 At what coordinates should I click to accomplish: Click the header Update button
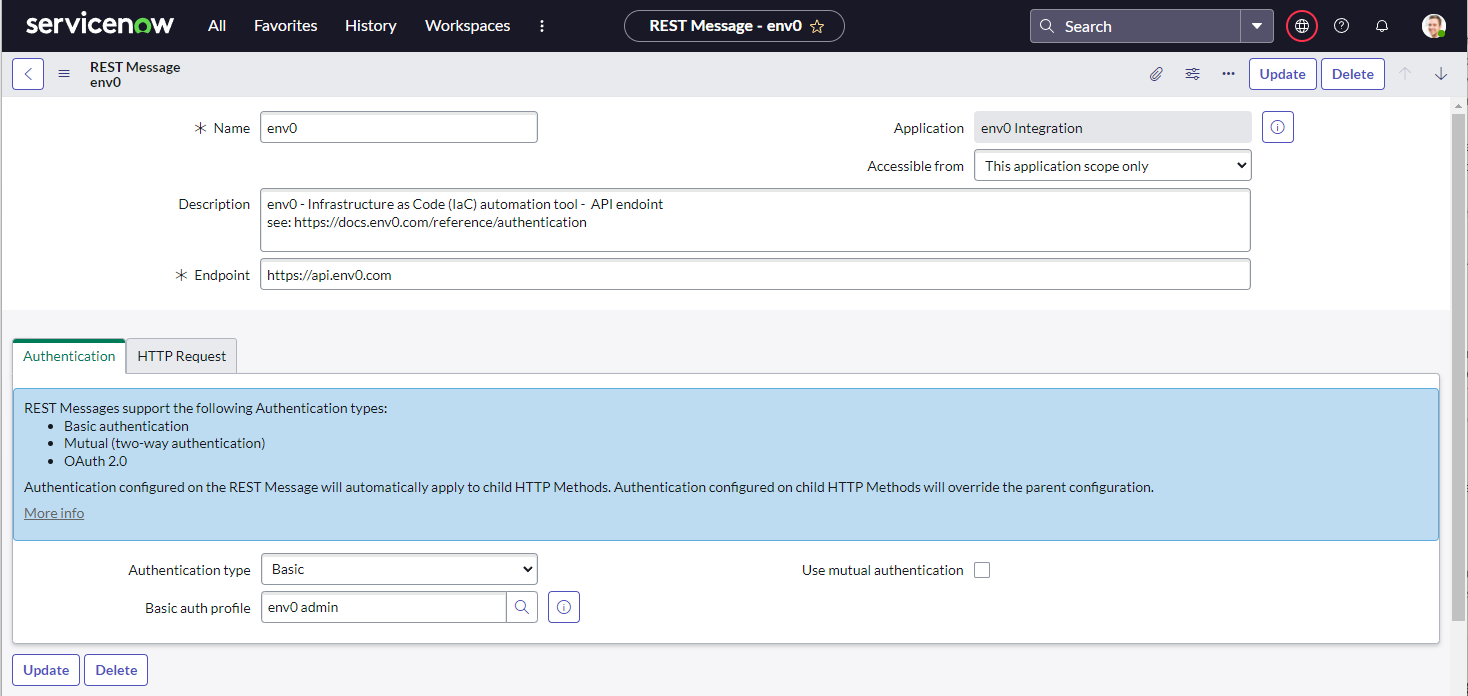tap(1282, 74)
